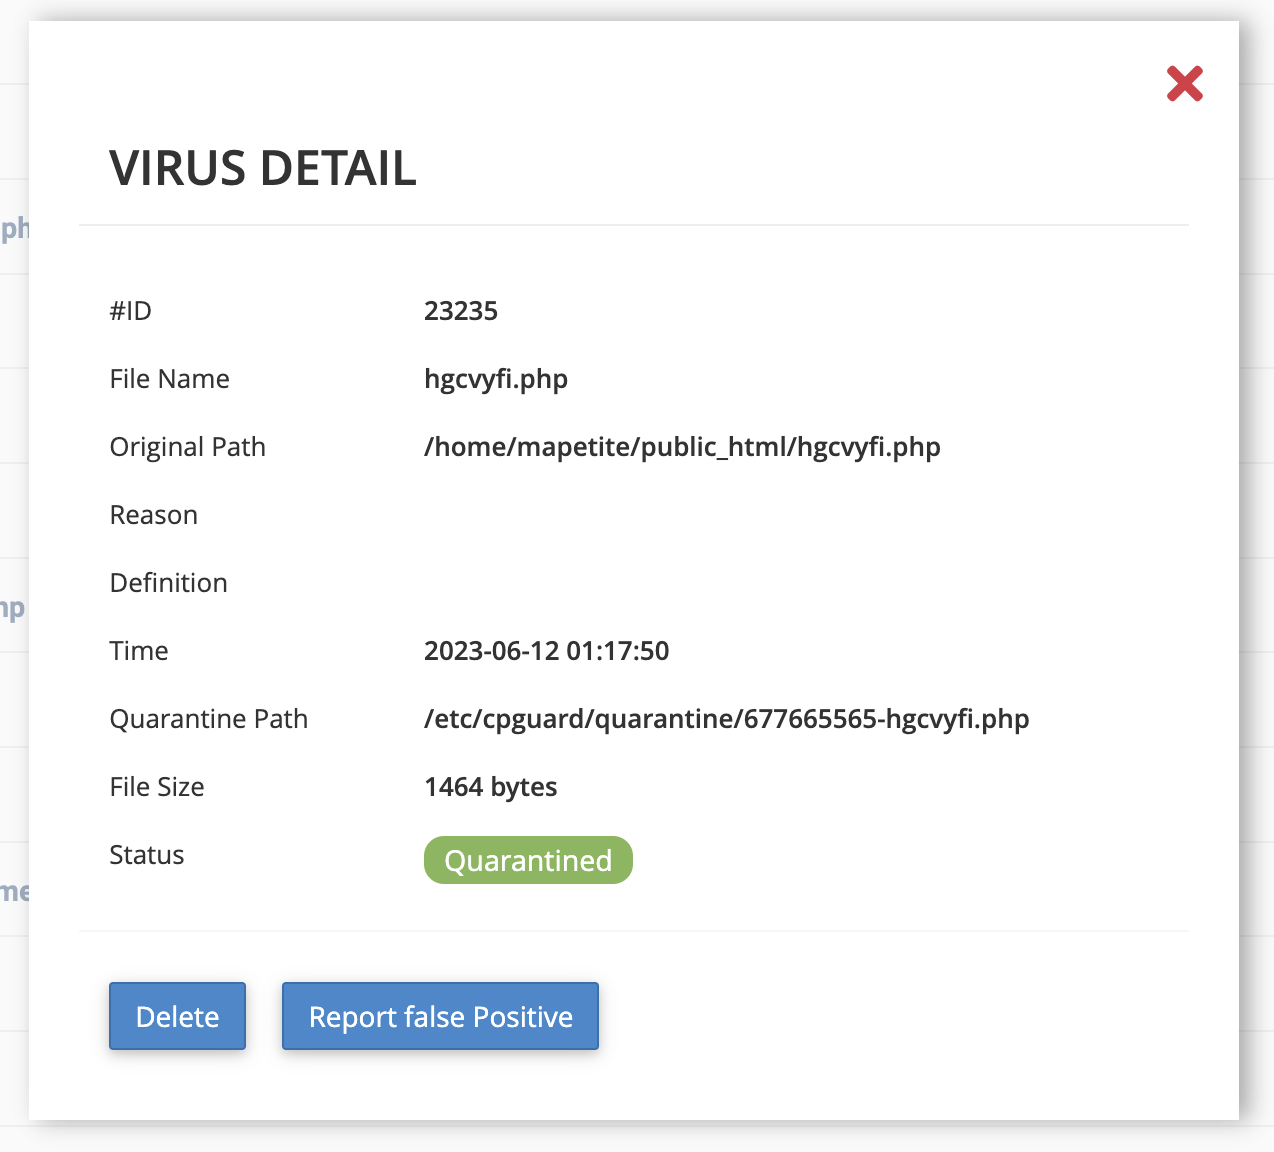Viewport: 1274px width, 1152px height.
Task: Click the file size value 1464 bytes
Action: coord(490,787)
